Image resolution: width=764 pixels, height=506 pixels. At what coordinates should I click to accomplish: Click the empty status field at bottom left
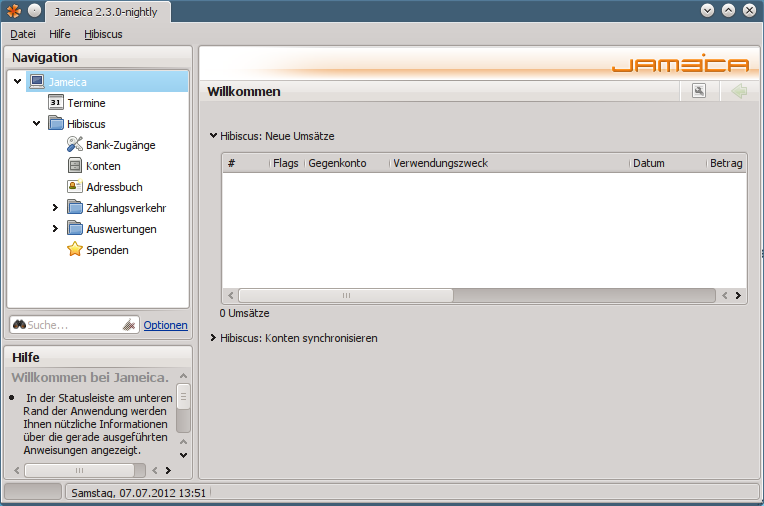coord(33,491)
